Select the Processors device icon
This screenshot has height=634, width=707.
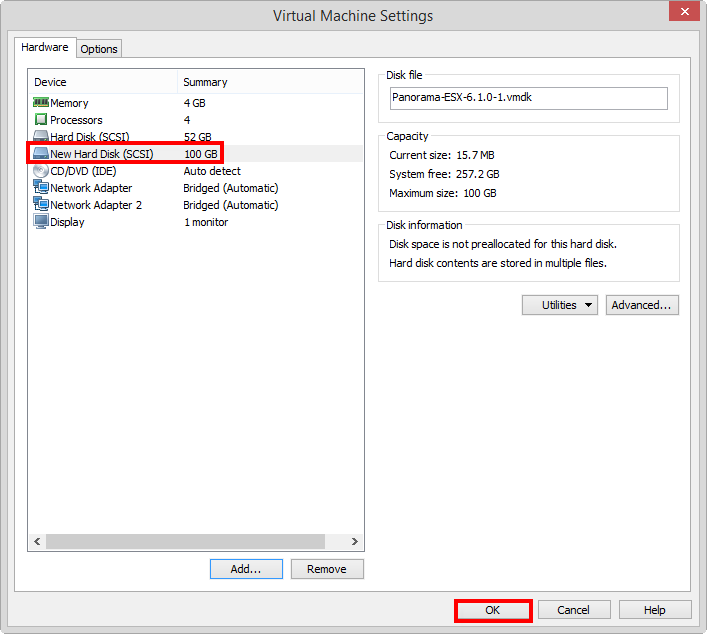(x=41, y=120)
